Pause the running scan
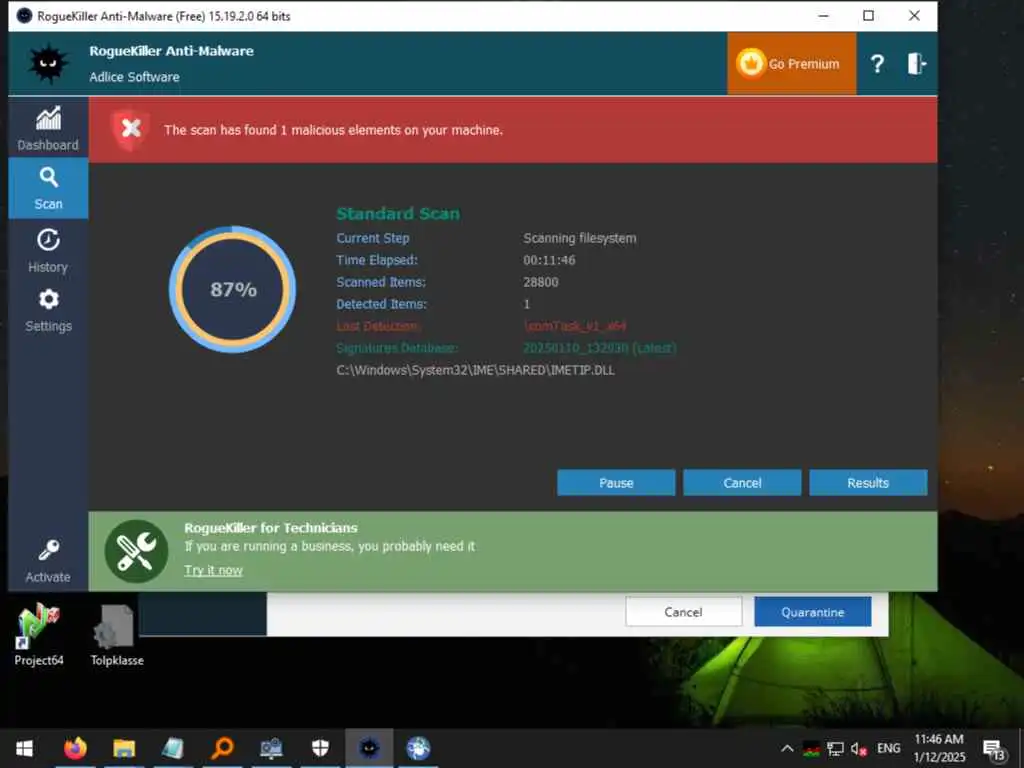1024x768 pixels. tap(616, 483)
